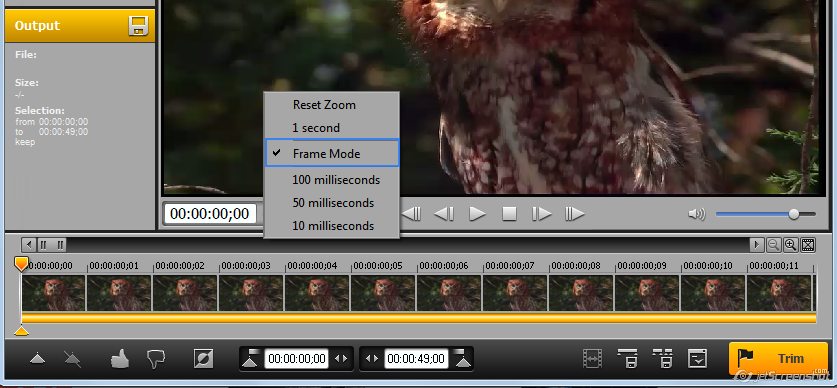Viewport: 837px width, 388px height.
Task: Select frame thumbnail at 00:00:00;02
Action: (x=185, y=292)
